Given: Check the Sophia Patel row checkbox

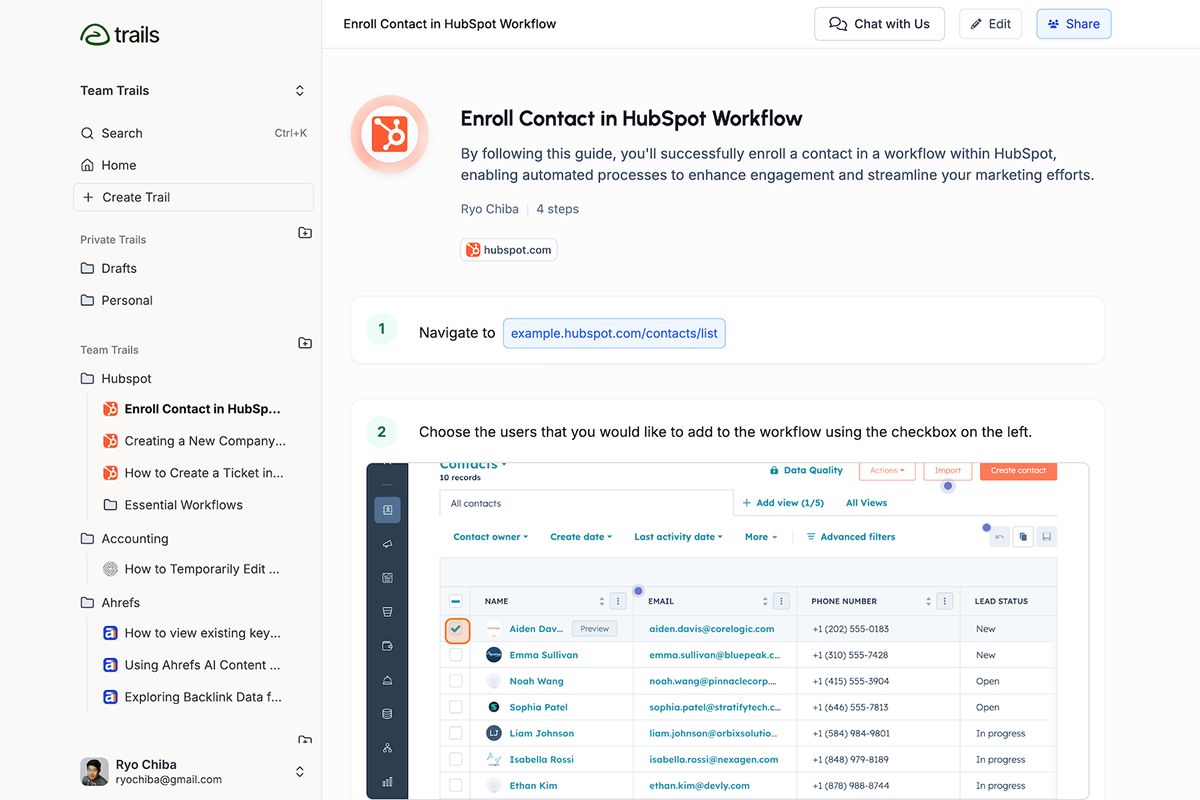Looking at the screenshot, I should coord(456,707).
